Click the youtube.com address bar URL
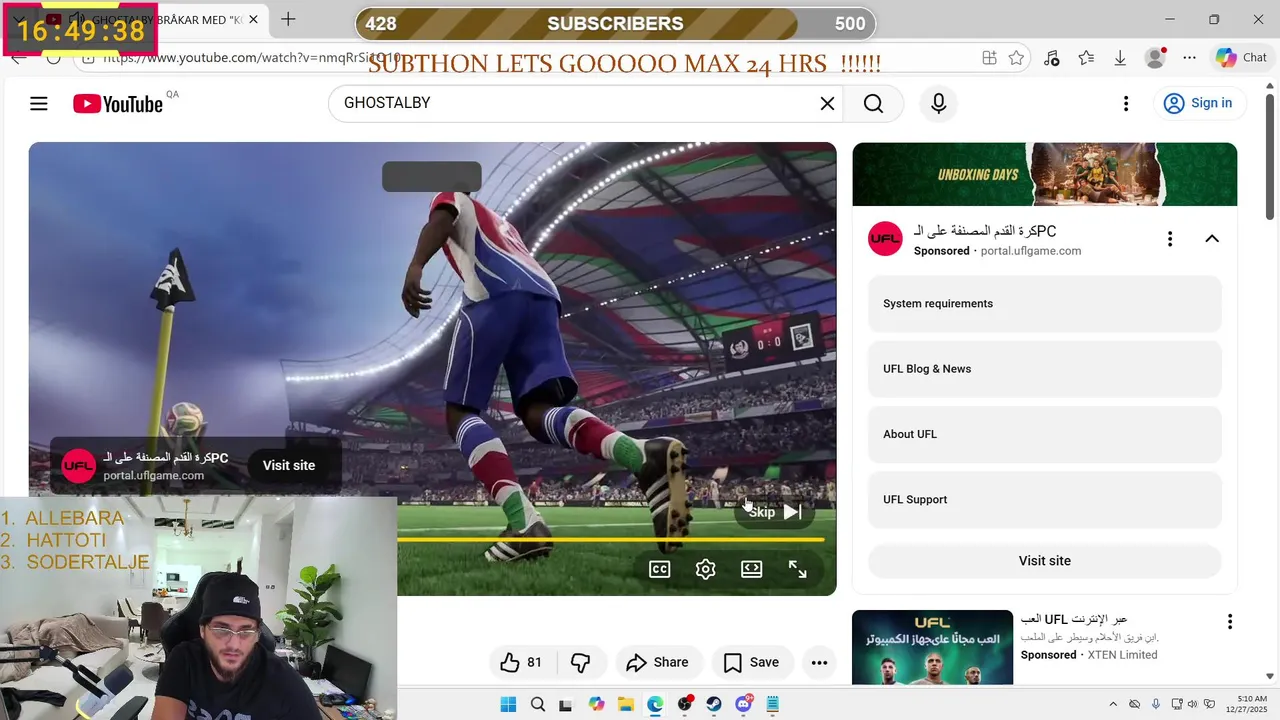1280x720 pixels. click(252, 58)
